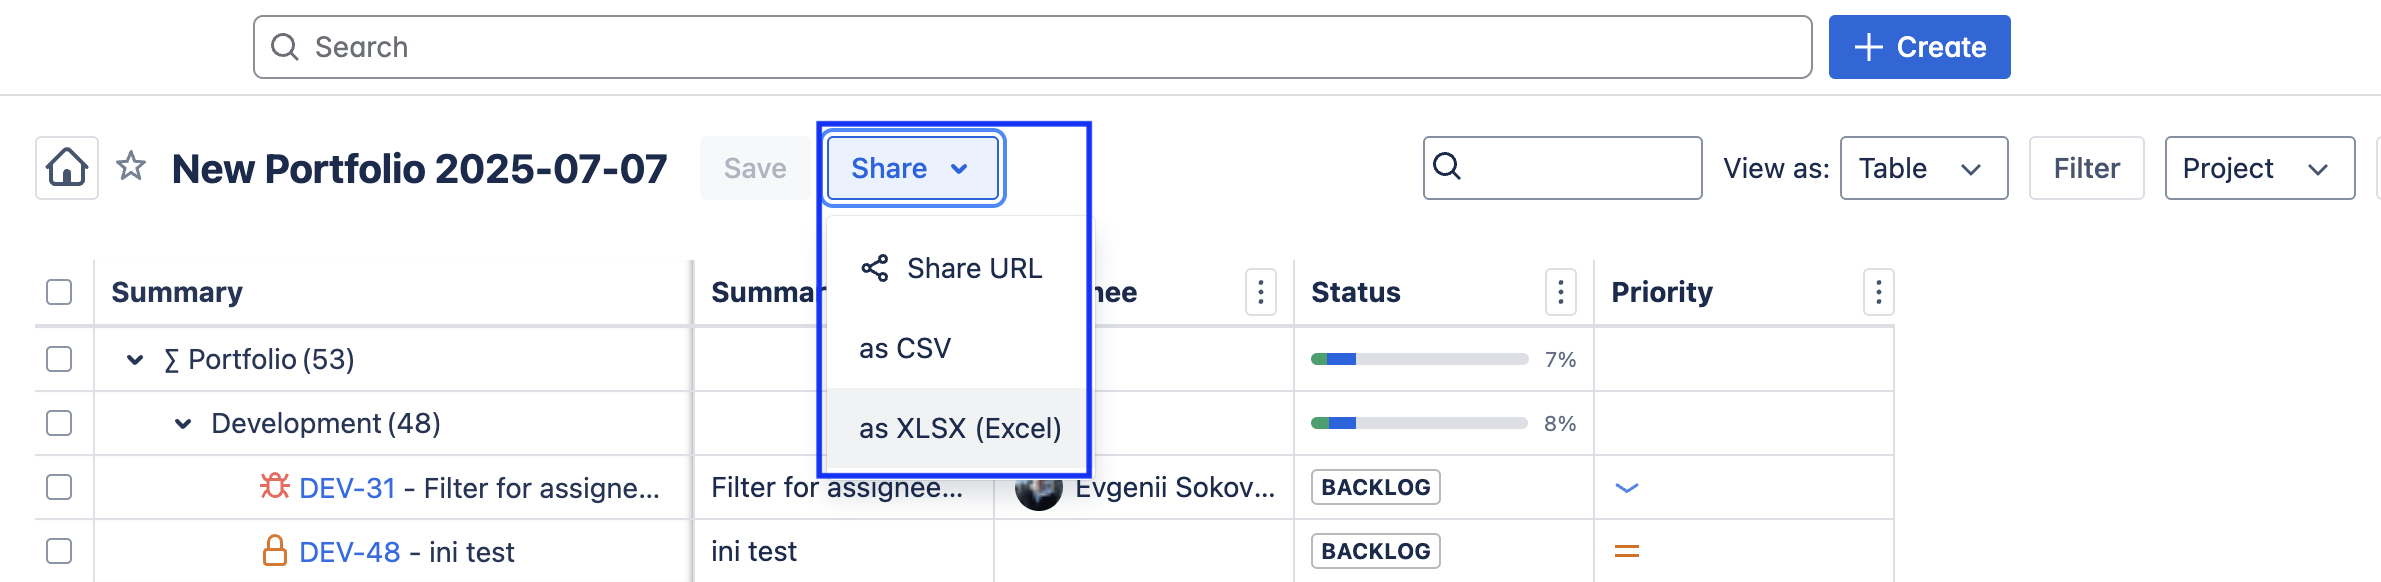Image resolution: width=2381 pixels, height=582 pixels.
Task: Collapse the Development (48) group
Action: tap(183, 424)
